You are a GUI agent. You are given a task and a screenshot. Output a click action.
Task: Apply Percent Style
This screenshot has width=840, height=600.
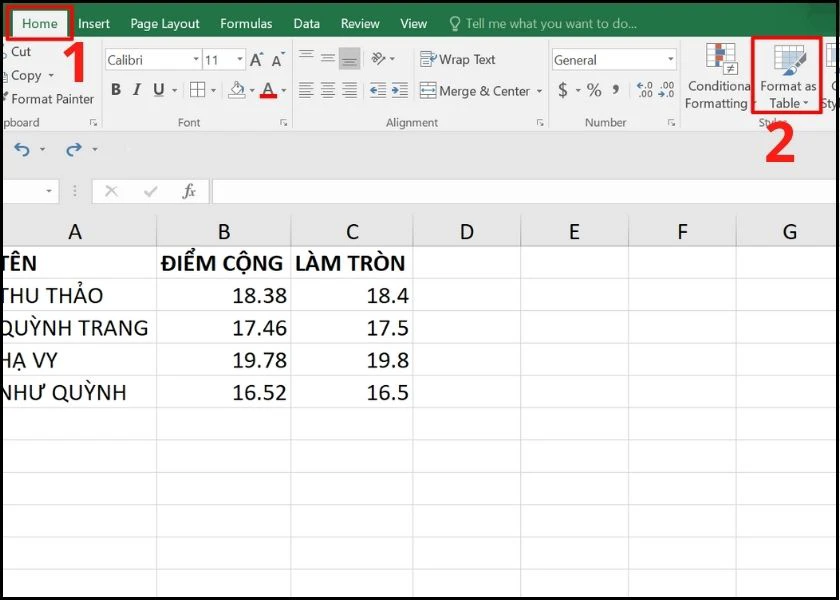(x=594, y=90)
